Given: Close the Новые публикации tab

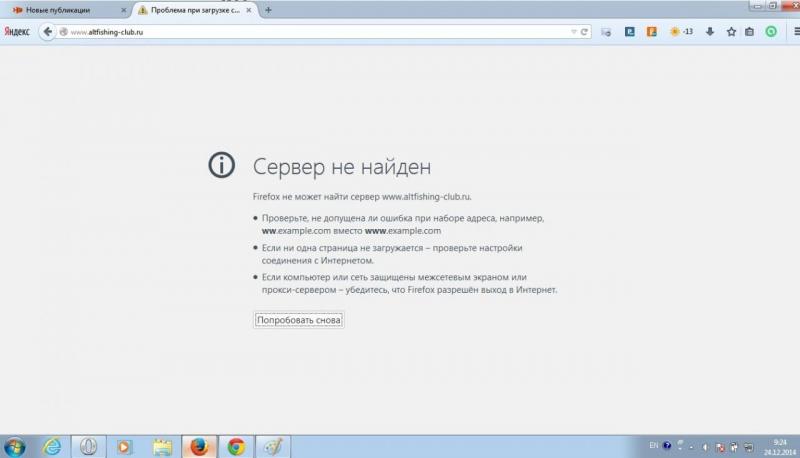Looking at the screenshot, I should pos(123,10).
